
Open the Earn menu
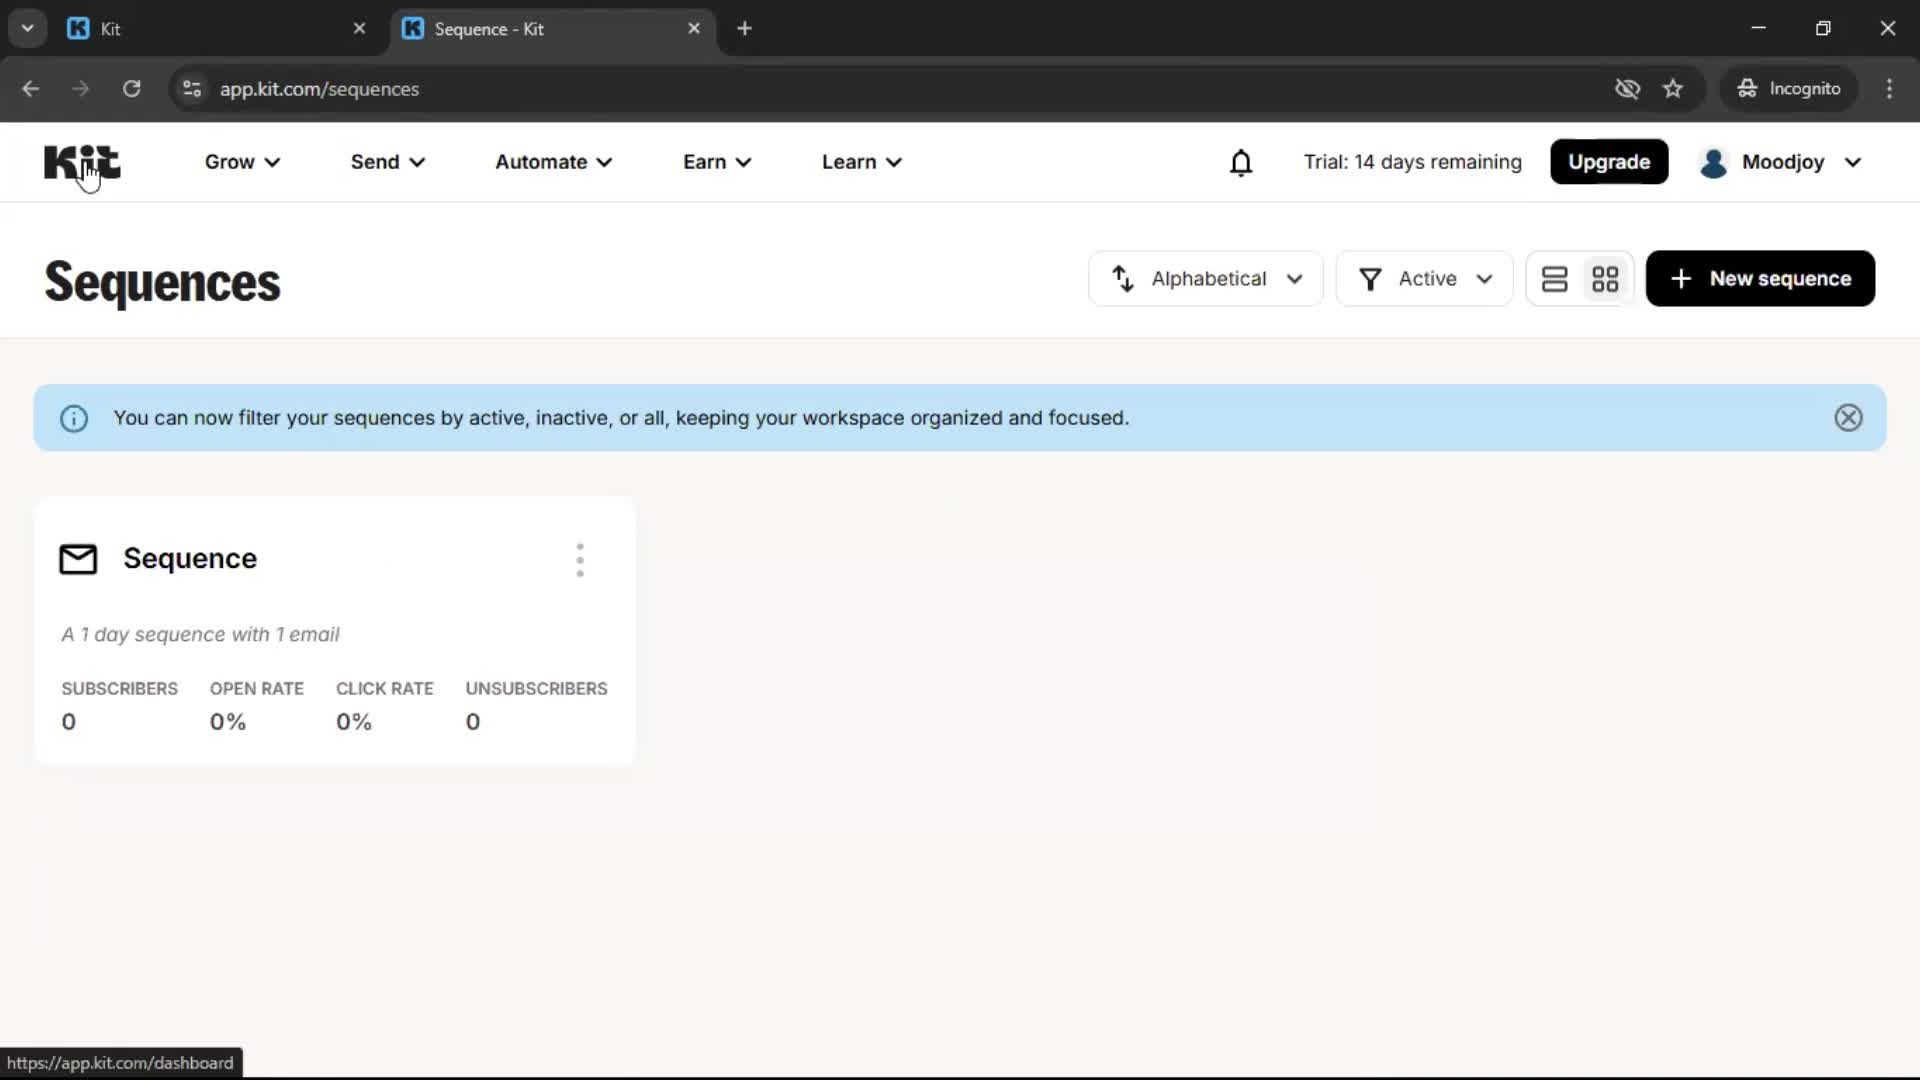tap(717, 162)
